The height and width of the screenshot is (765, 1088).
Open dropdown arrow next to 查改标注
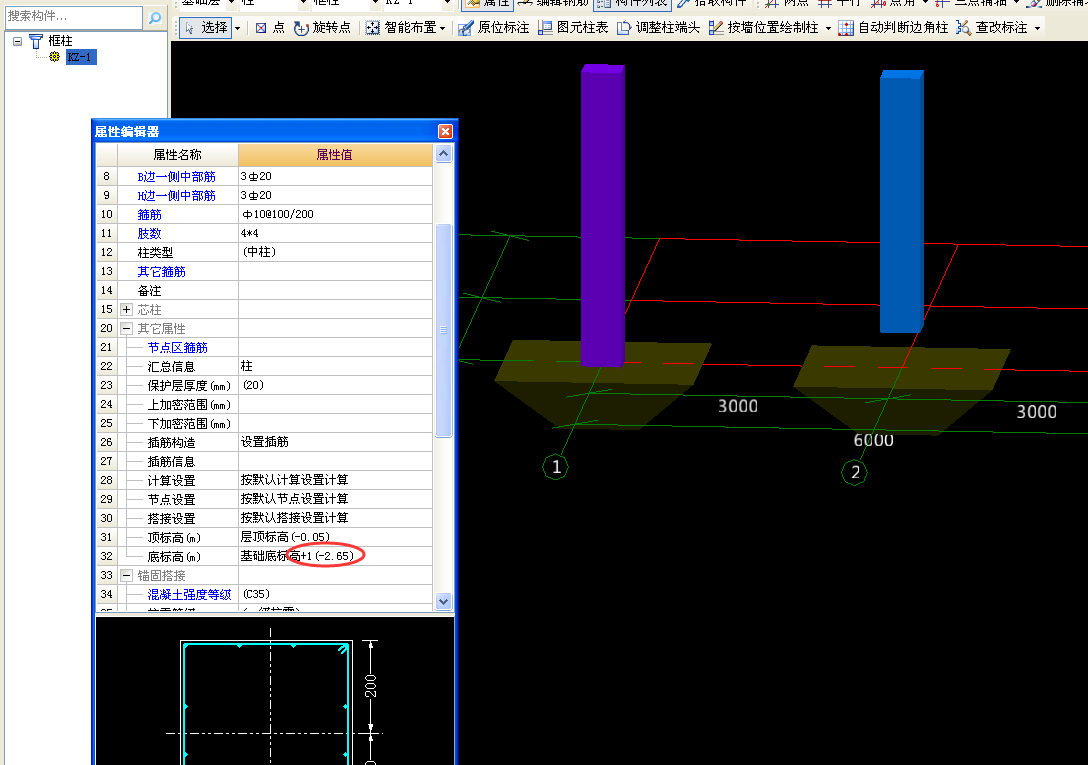click(1037, 28)
